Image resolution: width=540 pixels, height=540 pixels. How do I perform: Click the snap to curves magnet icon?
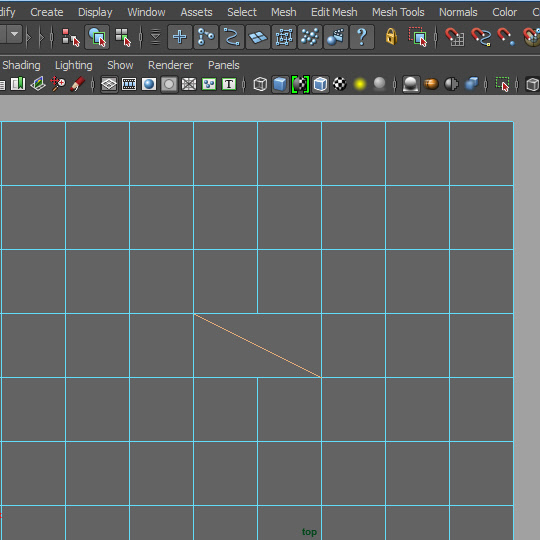[481, 37]
